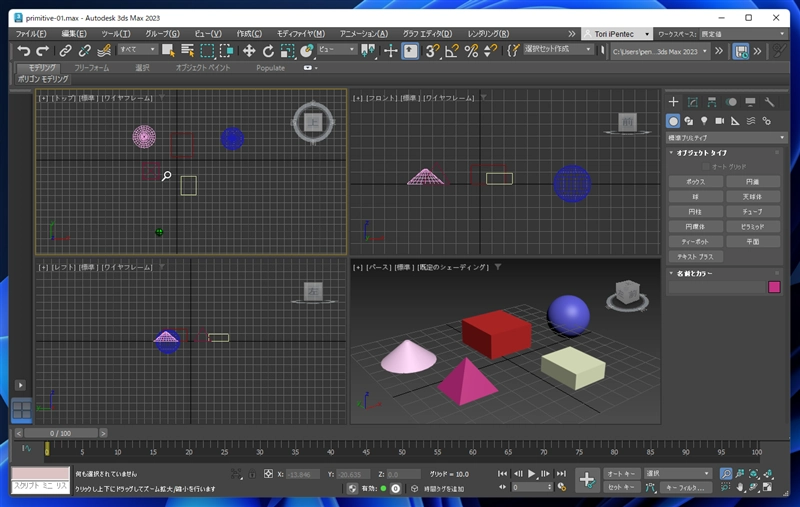The width and height of the screenshot is (800, 507).
Task: Click the Redo arrow in the main toolbar
Action: coord(42,50)
